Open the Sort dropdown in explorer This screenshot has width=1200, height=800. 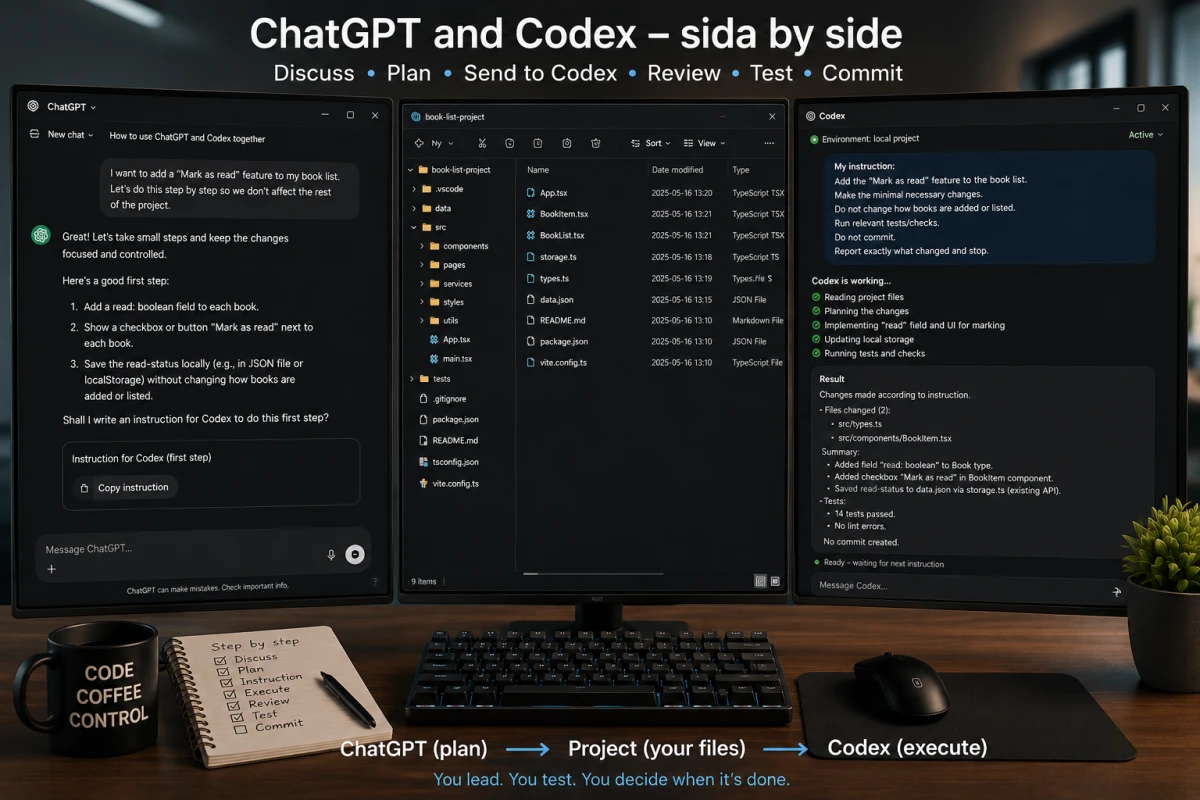[652, 143]
